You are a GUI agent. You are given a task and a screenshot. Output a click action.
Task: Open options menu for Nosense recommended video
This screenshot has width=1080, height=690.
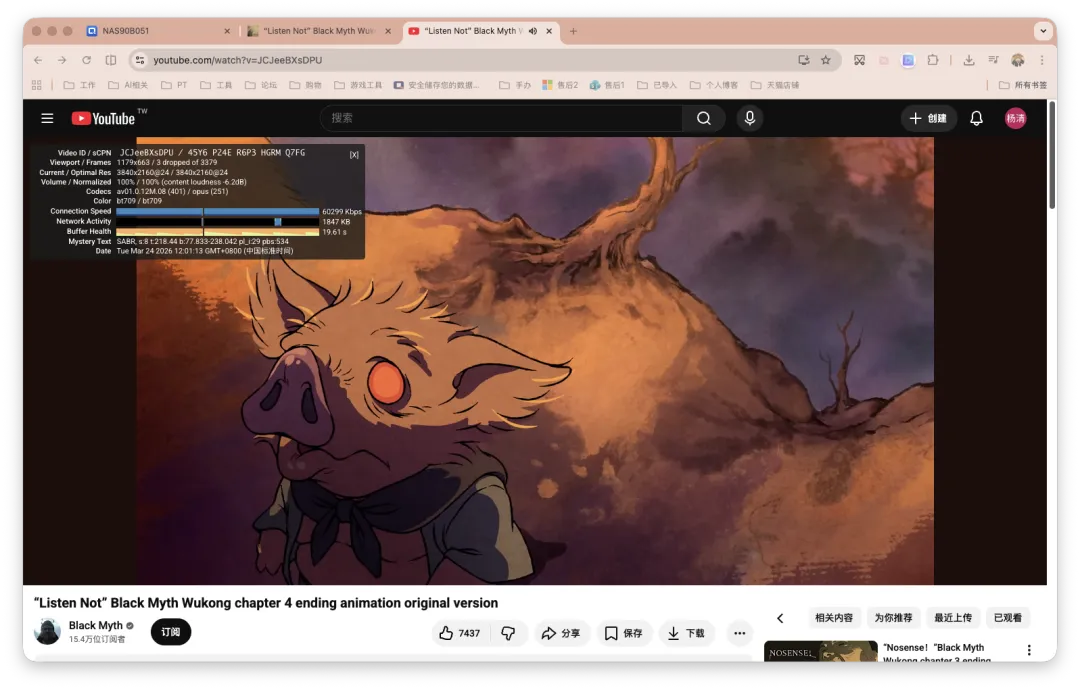pos(1029,650)
